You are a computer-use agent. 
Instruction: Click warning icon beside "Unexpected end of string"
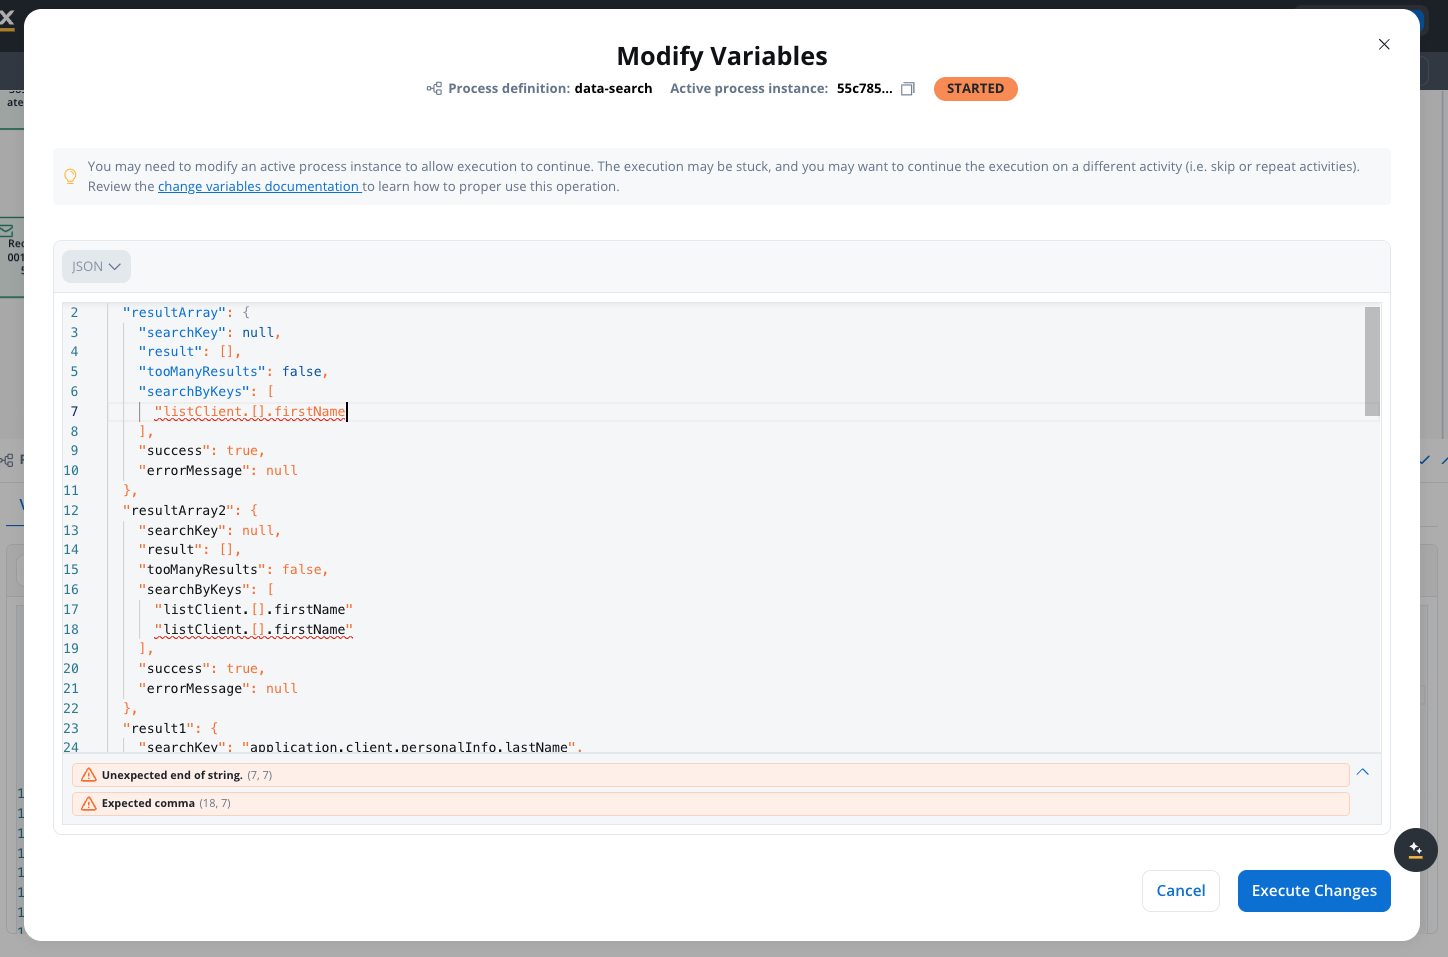[x=89, y=775]
